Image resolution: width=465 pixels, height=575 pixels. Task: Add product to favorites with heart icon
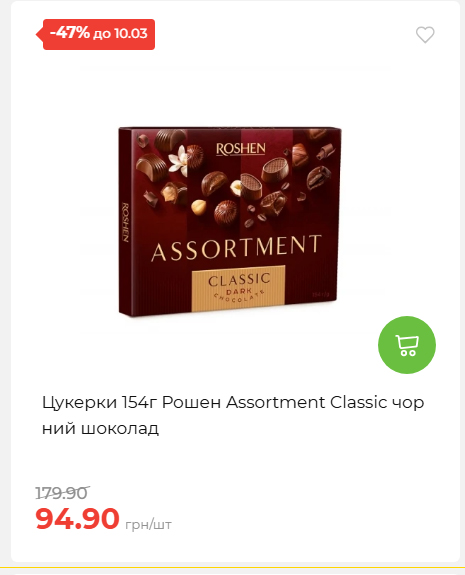click(x=425, y=34)
